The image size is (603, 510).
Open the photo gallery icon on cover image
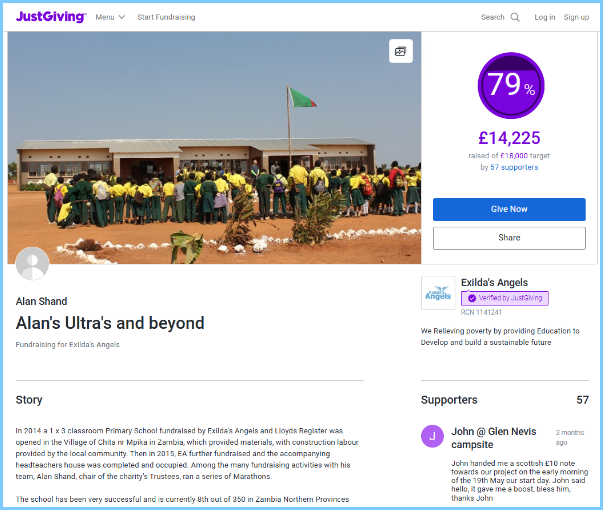401,51
